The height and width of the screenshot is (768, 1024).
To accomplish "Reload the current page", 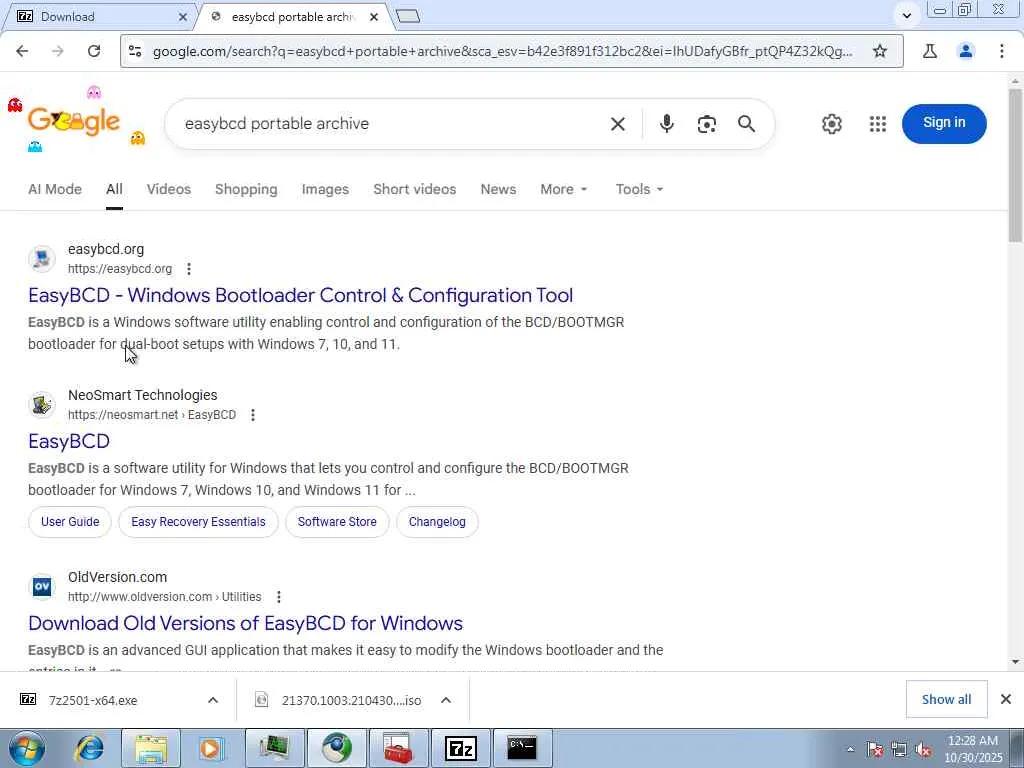I will tap(94, 51).
